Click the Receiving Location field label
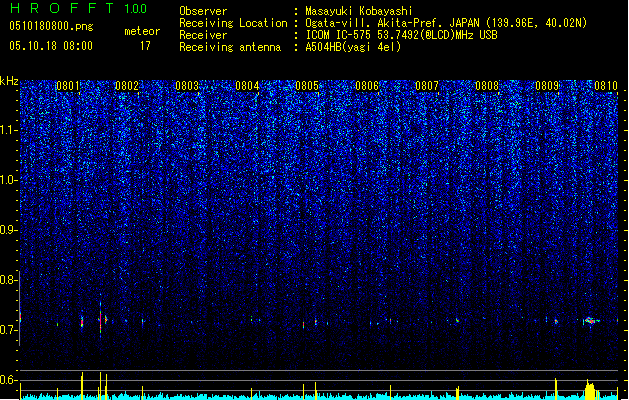This screenshot has width=629, height=400. pyautogui.click(x=233, y=23)
